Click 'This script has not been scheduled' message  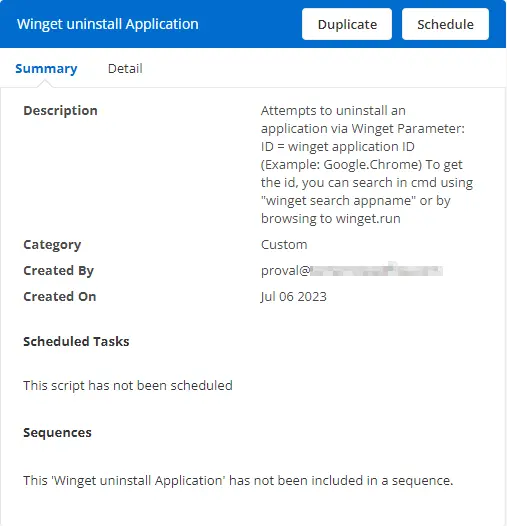tap(128, 385)
